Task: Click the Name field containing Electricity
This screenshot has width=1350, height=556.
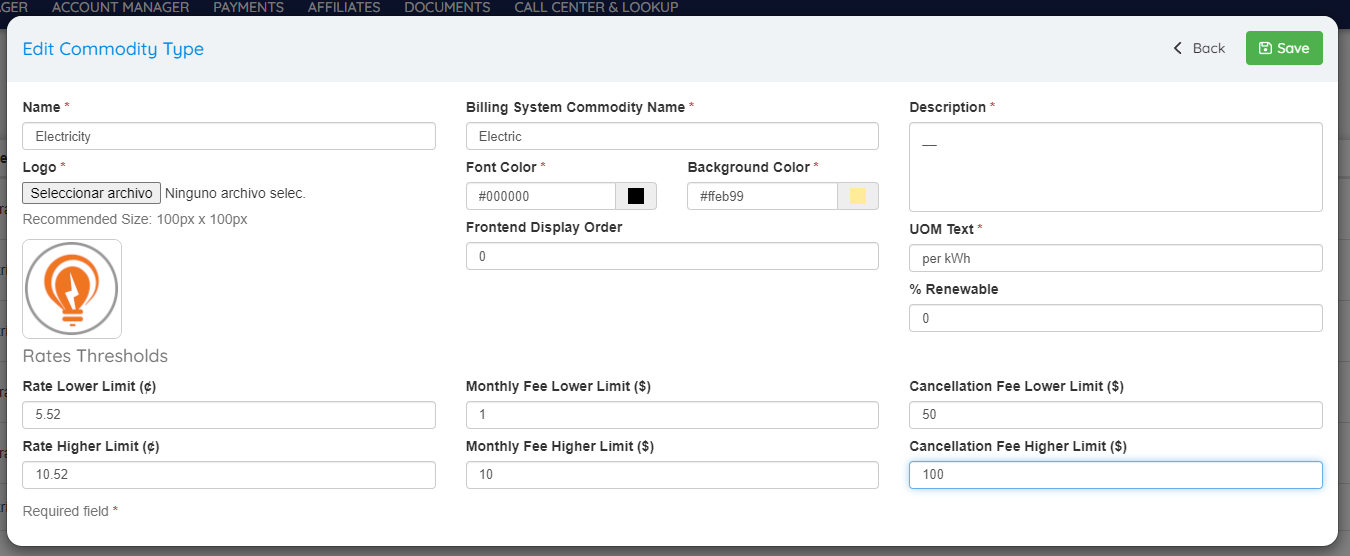Action: 229,136
